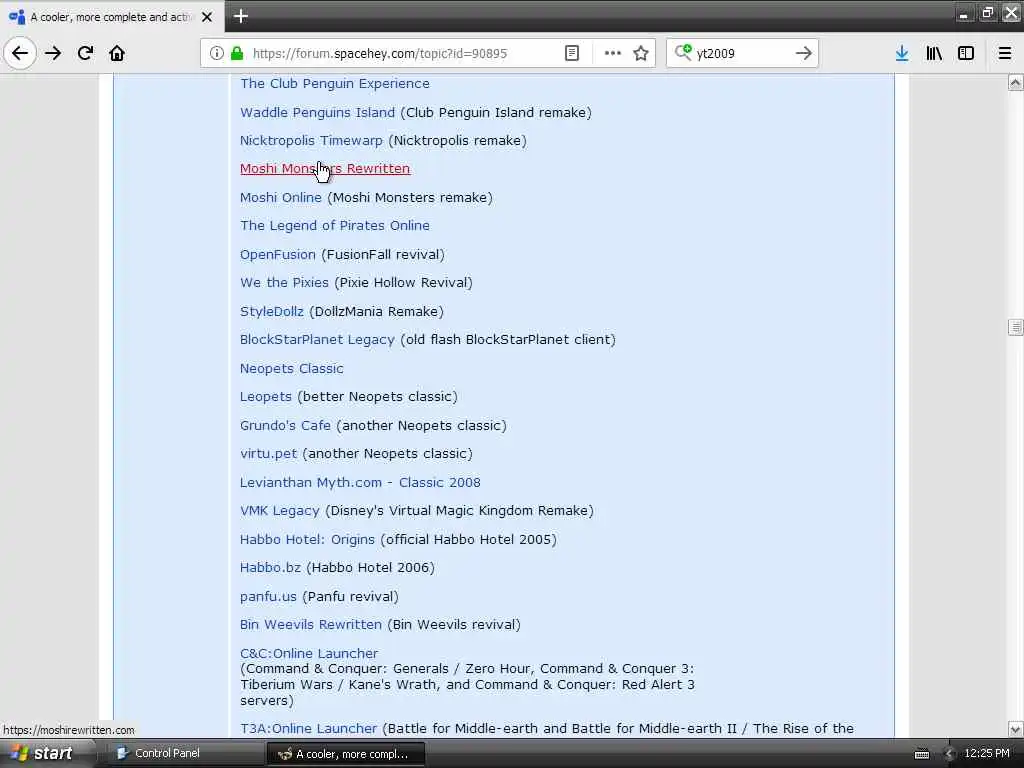Open The Club Penguin Experience link

pyautogui.click(x=334, y=84)
